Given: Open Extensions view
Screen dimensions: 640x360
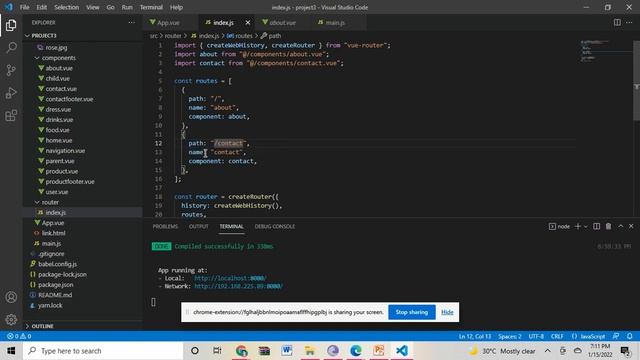Looking at the screenshot, I should coord(11,116).
